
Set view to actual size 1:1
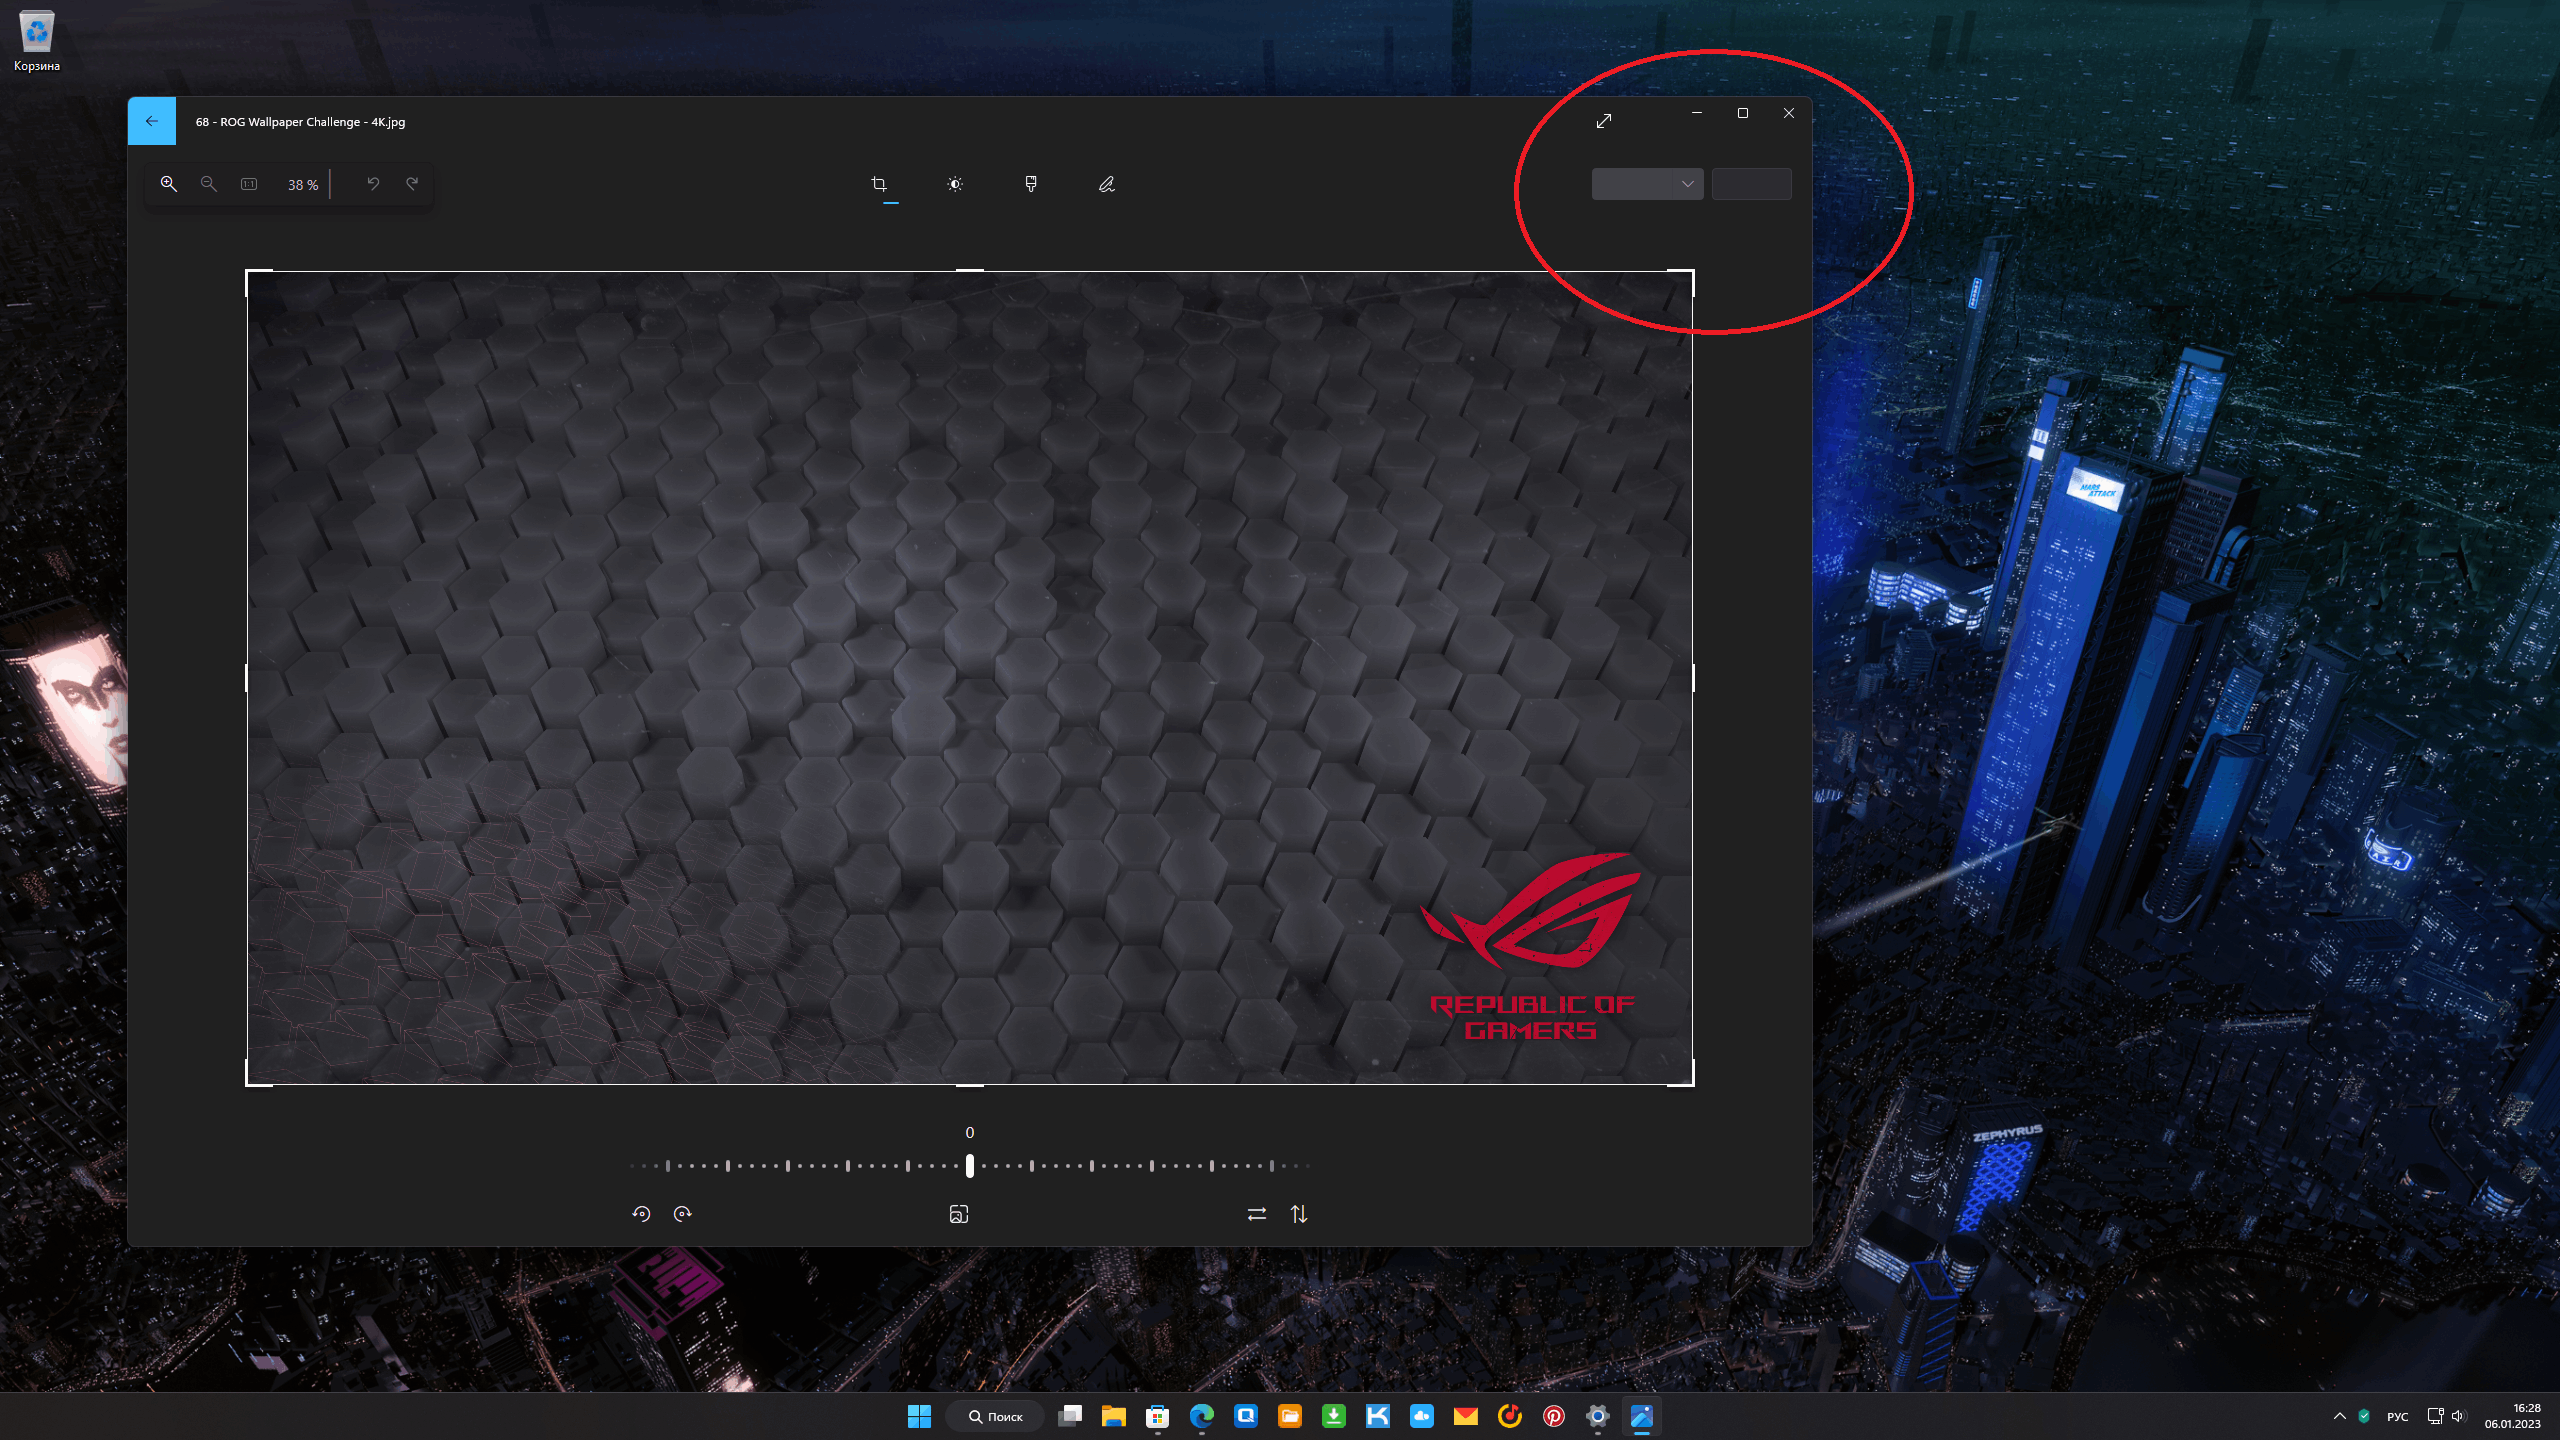249,184
